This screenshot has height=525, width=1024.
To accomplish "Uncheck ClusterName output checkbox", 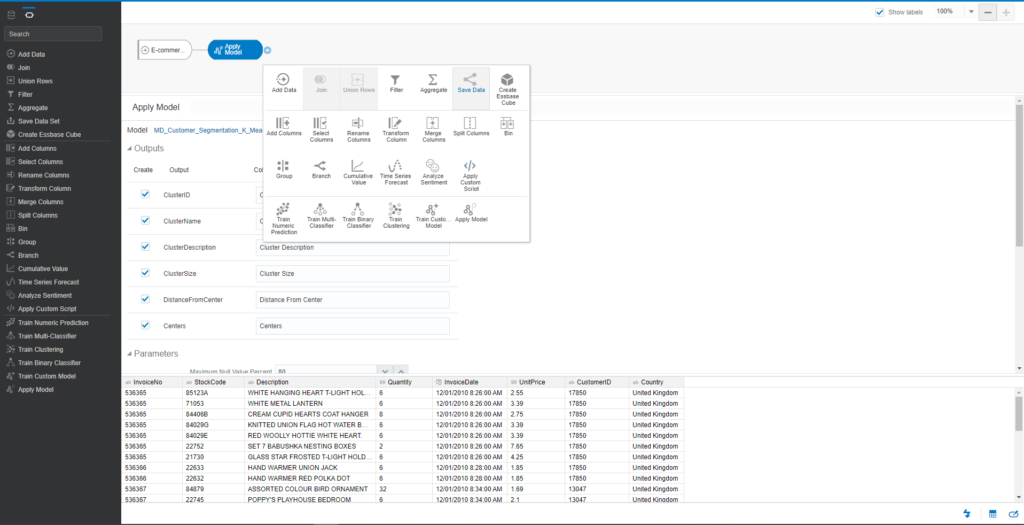I will pos(146,221).
